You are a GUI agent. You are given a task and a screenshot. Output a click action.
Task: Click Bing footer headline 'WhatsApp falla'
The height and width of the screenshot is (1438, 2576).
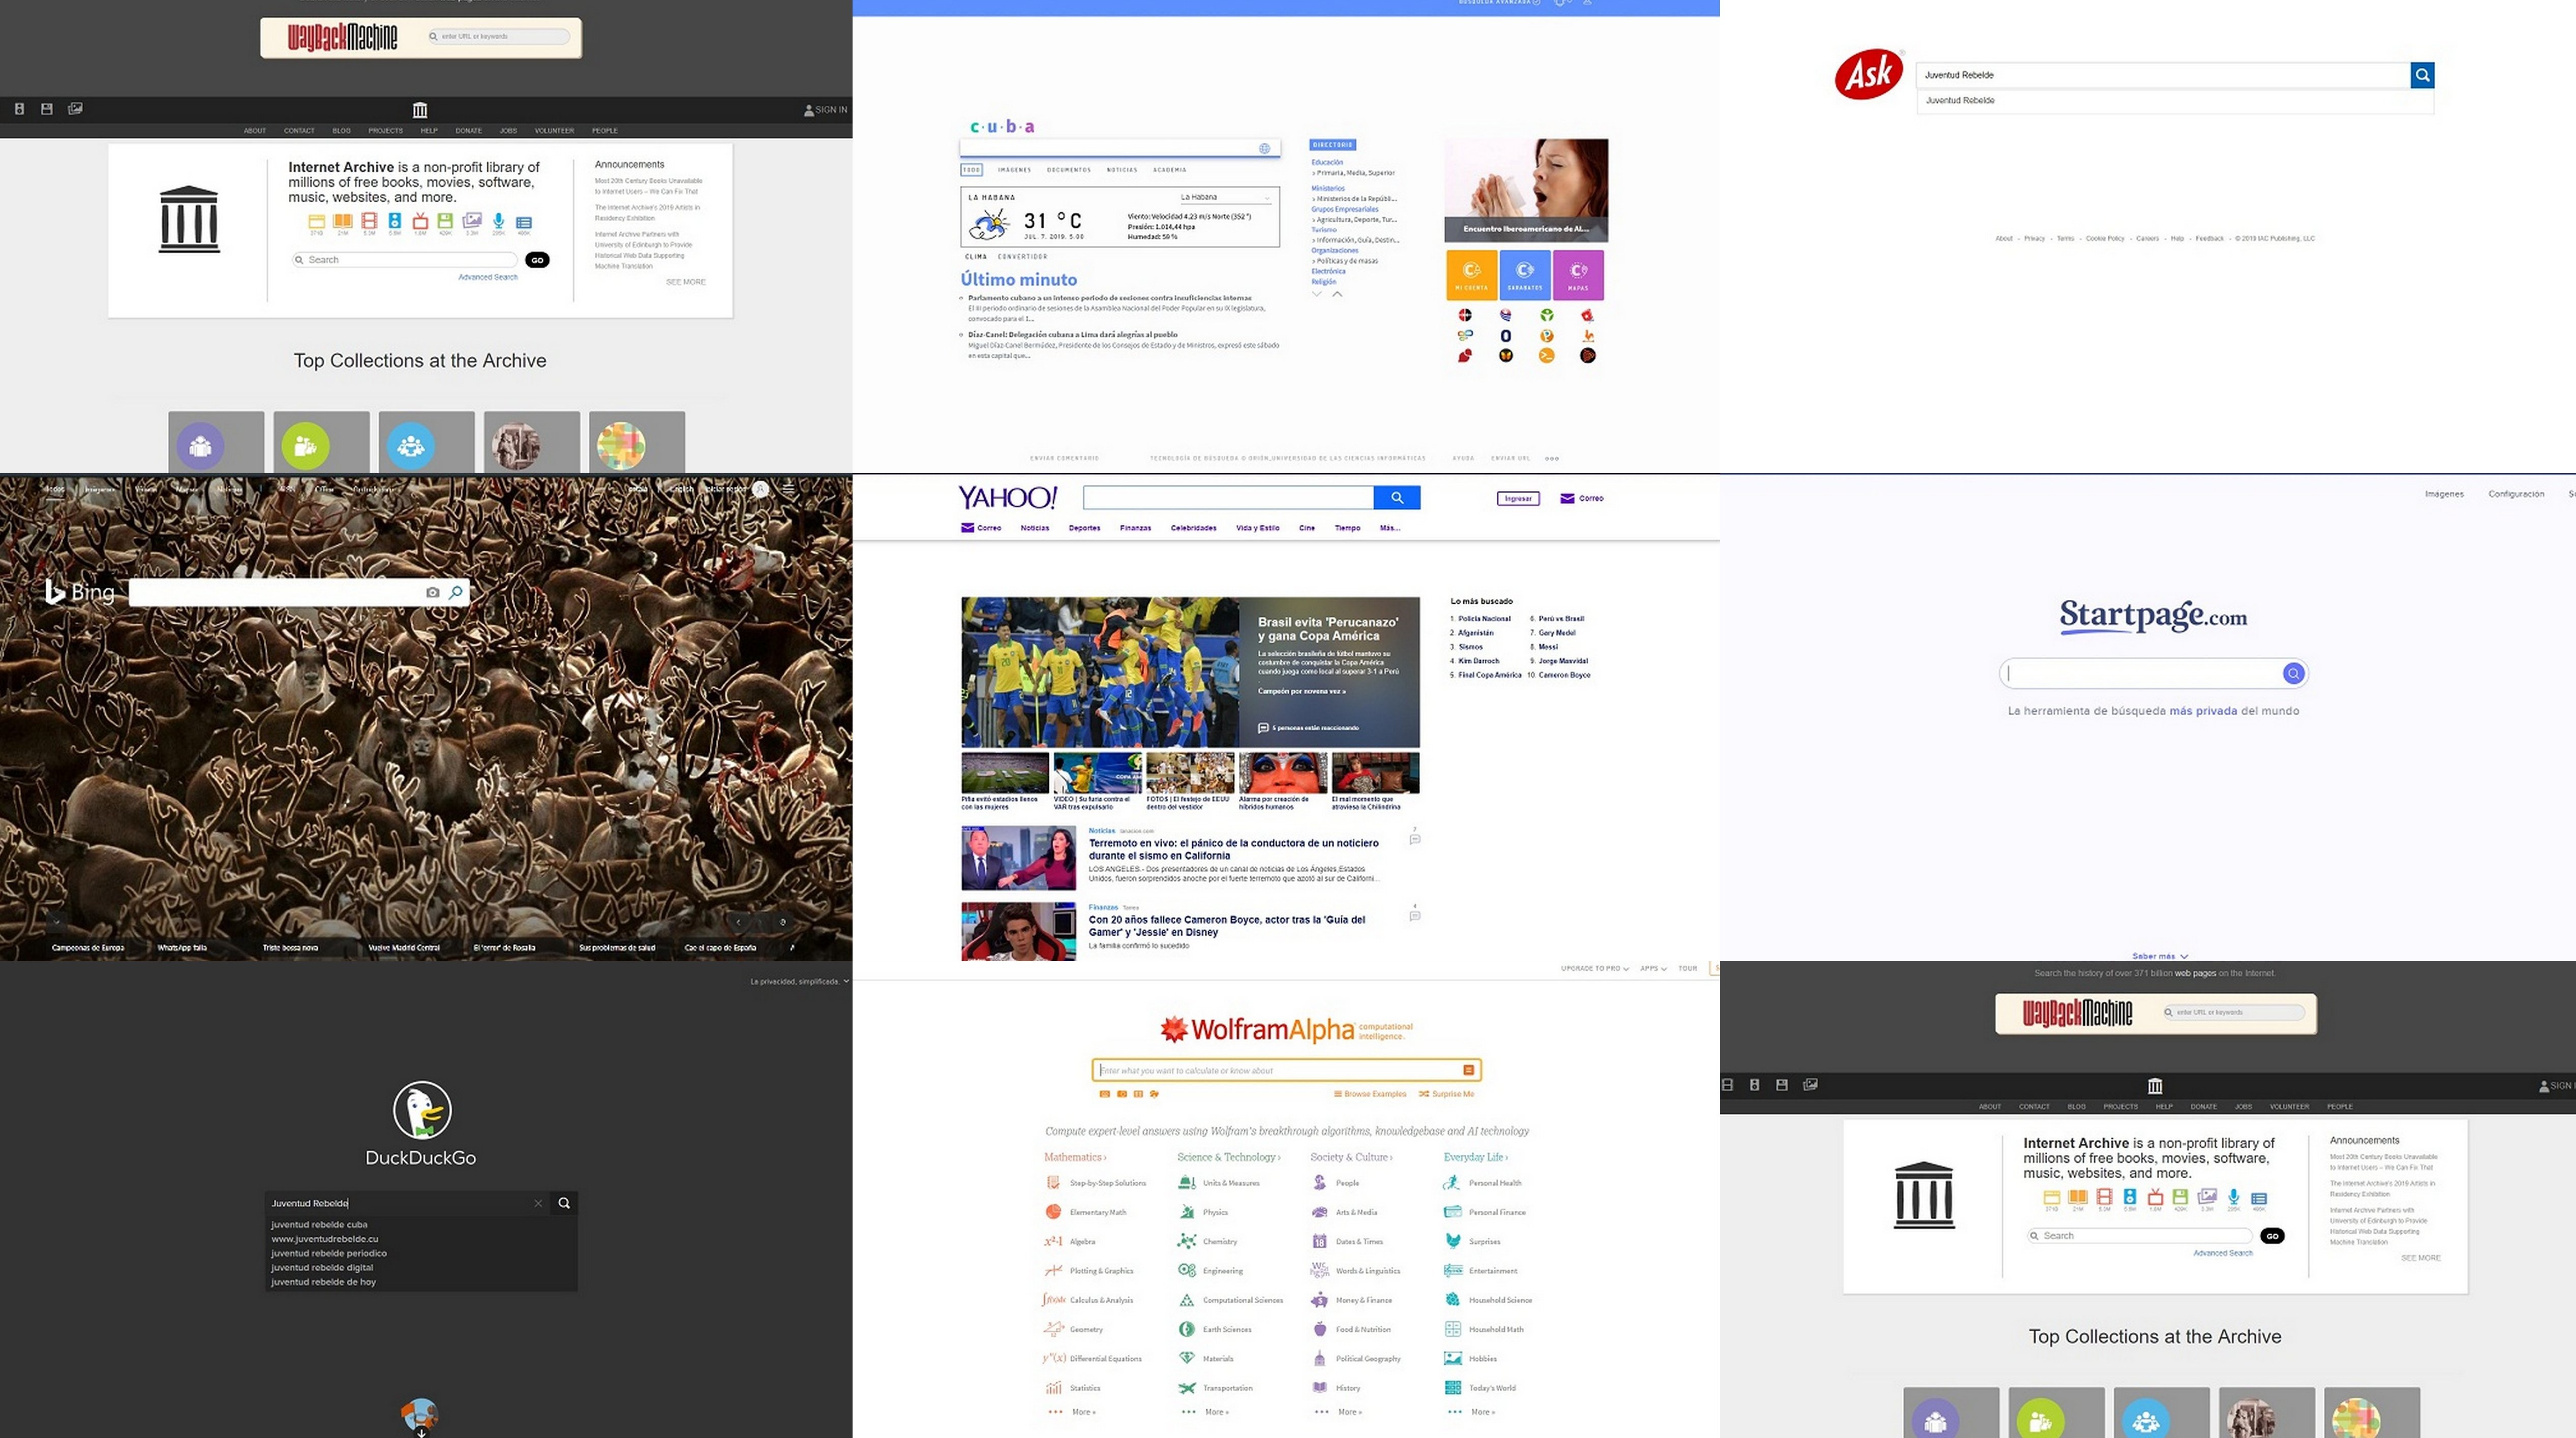(182, 947)
